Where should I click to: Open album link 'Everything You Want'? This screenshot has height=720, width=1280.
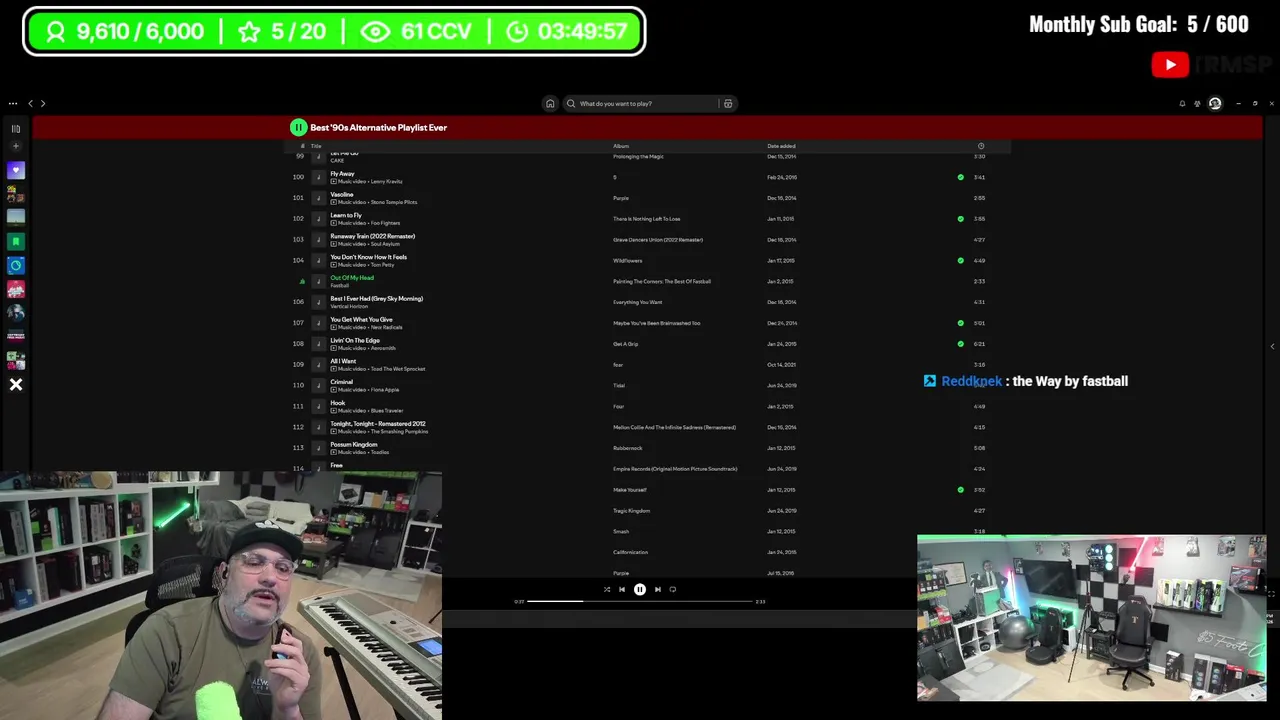pos(638,302)
